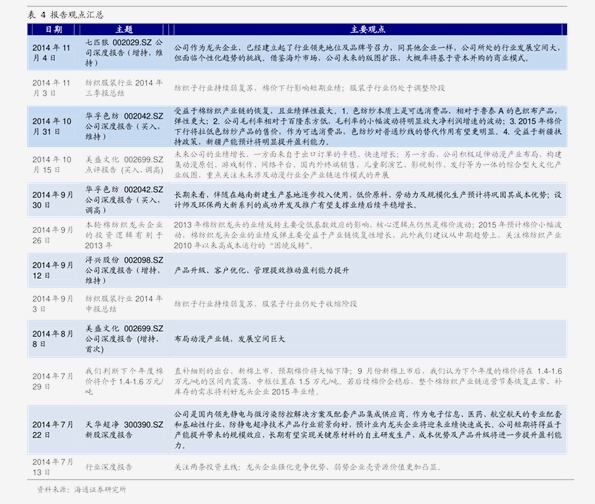Select viewpoint 纺织子行业持续弱复苏，服装子行业仍处于收缩阶段

click(x=266, y=304)
